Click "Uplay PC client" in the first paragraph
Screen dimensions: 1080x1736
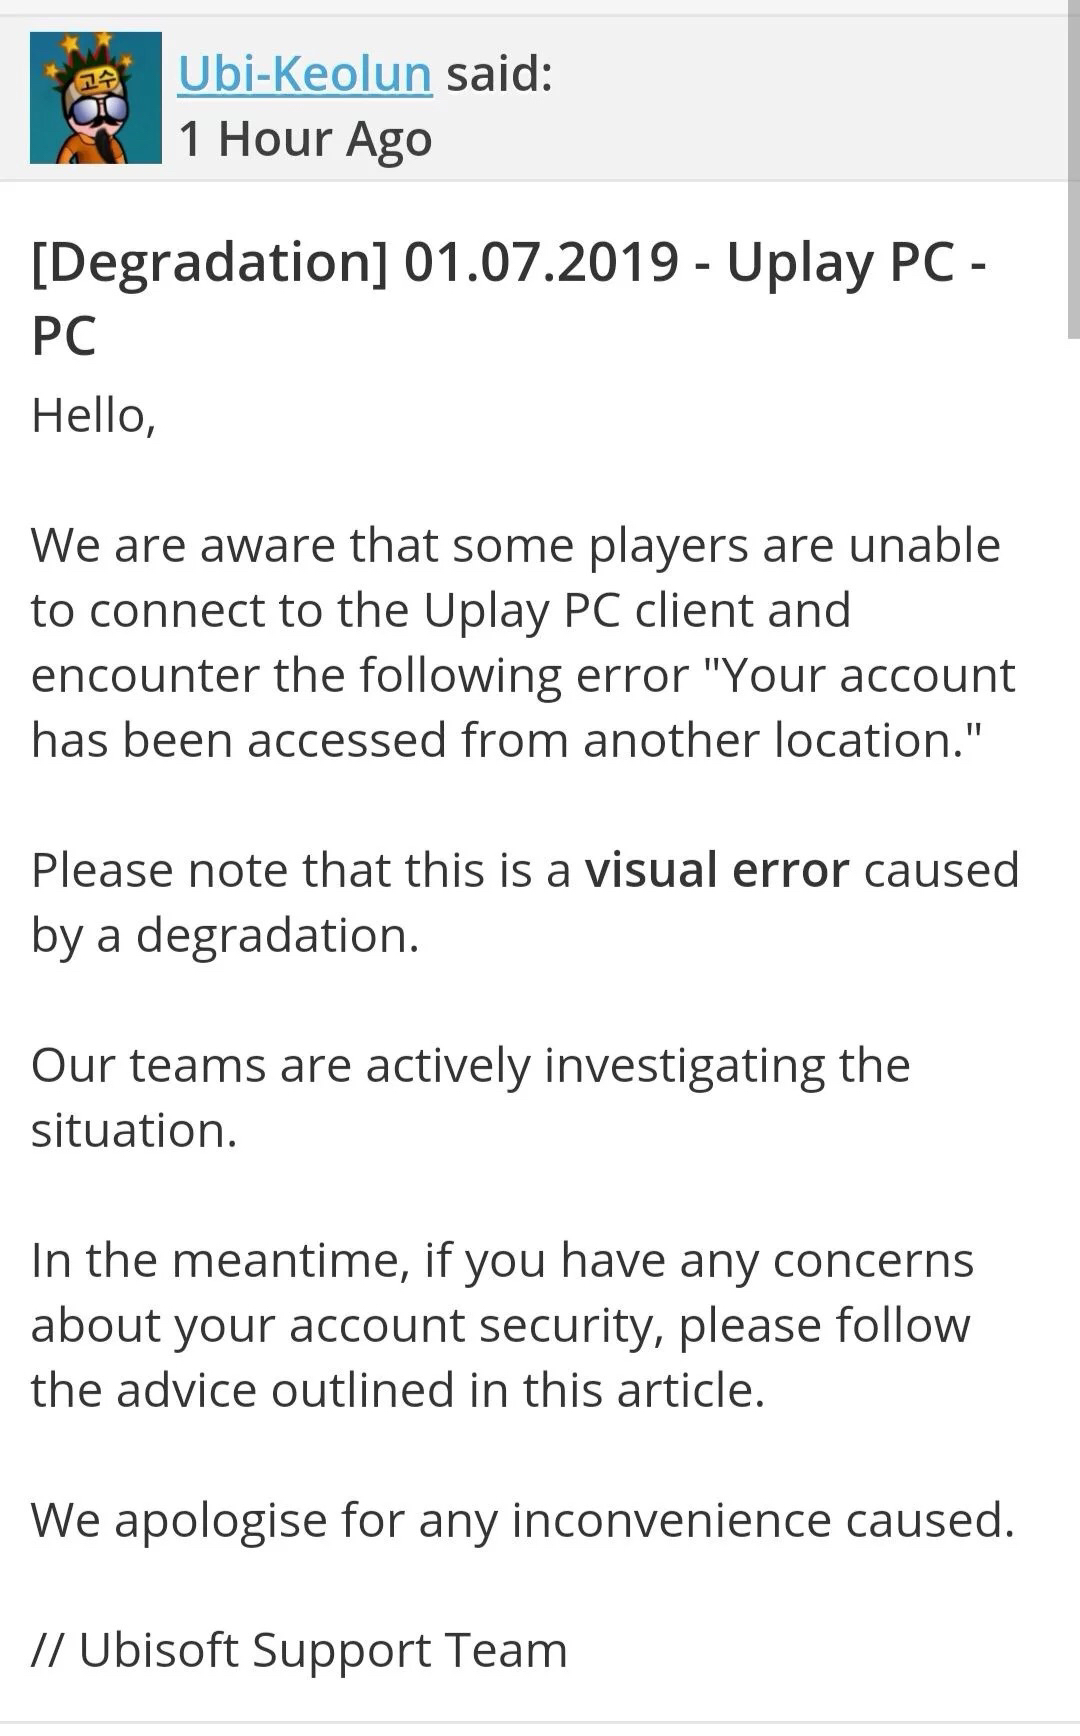point(636,610)
